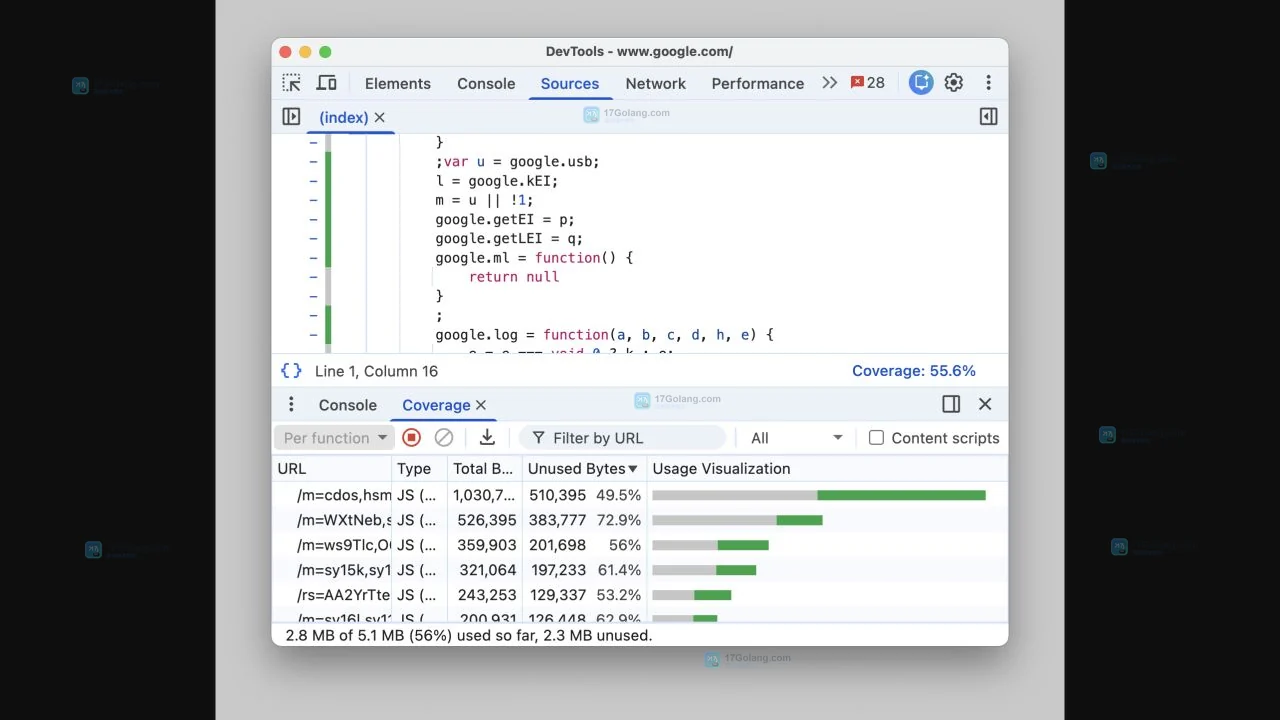Select the /m=ws9Tlc coverage row

pos(640,545)
